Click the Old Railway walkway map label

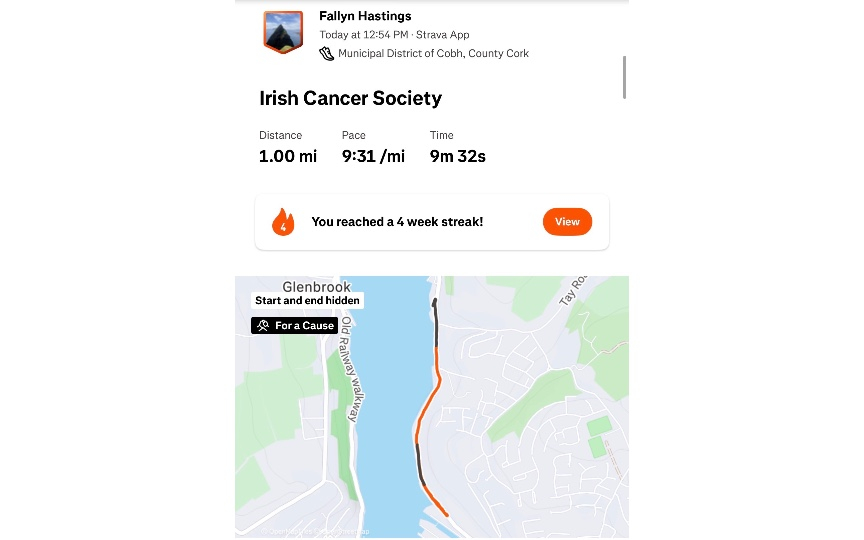(348, 370)
